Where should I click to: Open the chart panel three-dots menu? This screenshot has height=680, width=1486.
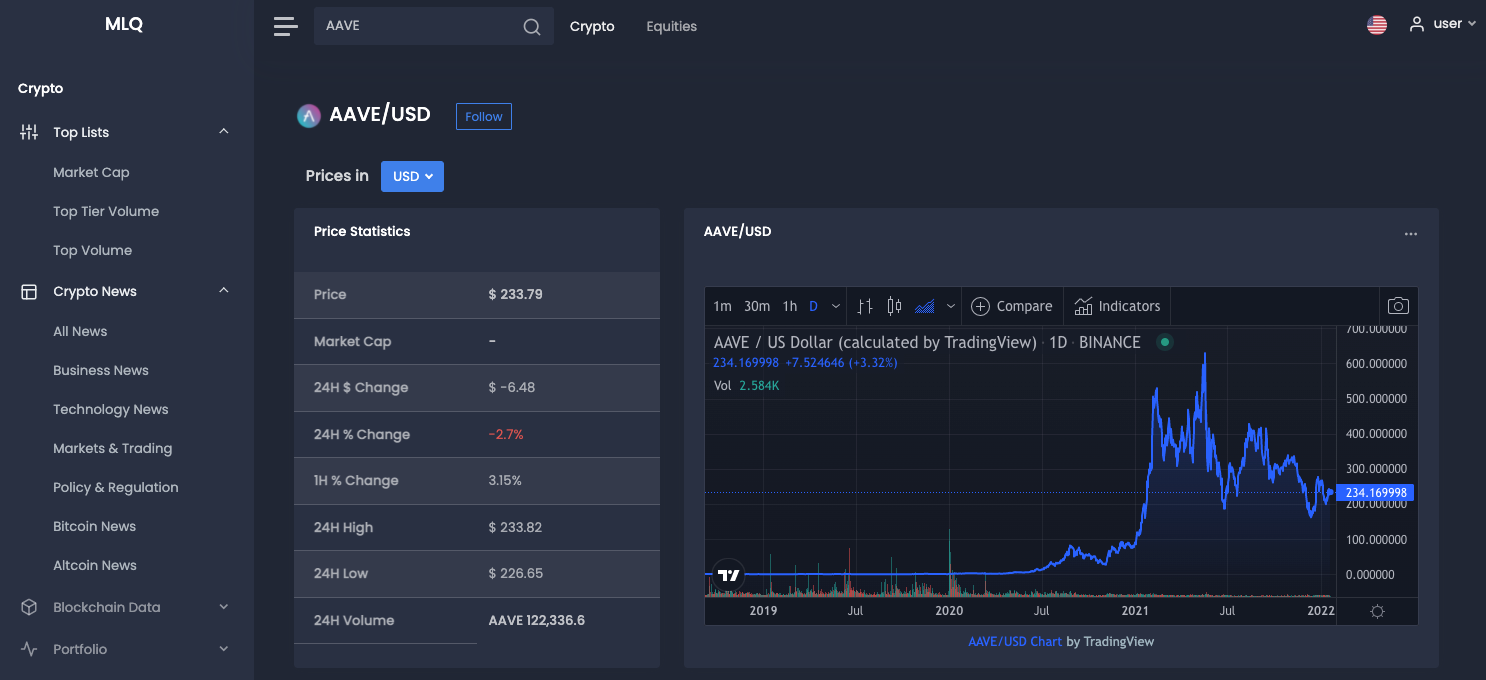[x=1411, y=234]
